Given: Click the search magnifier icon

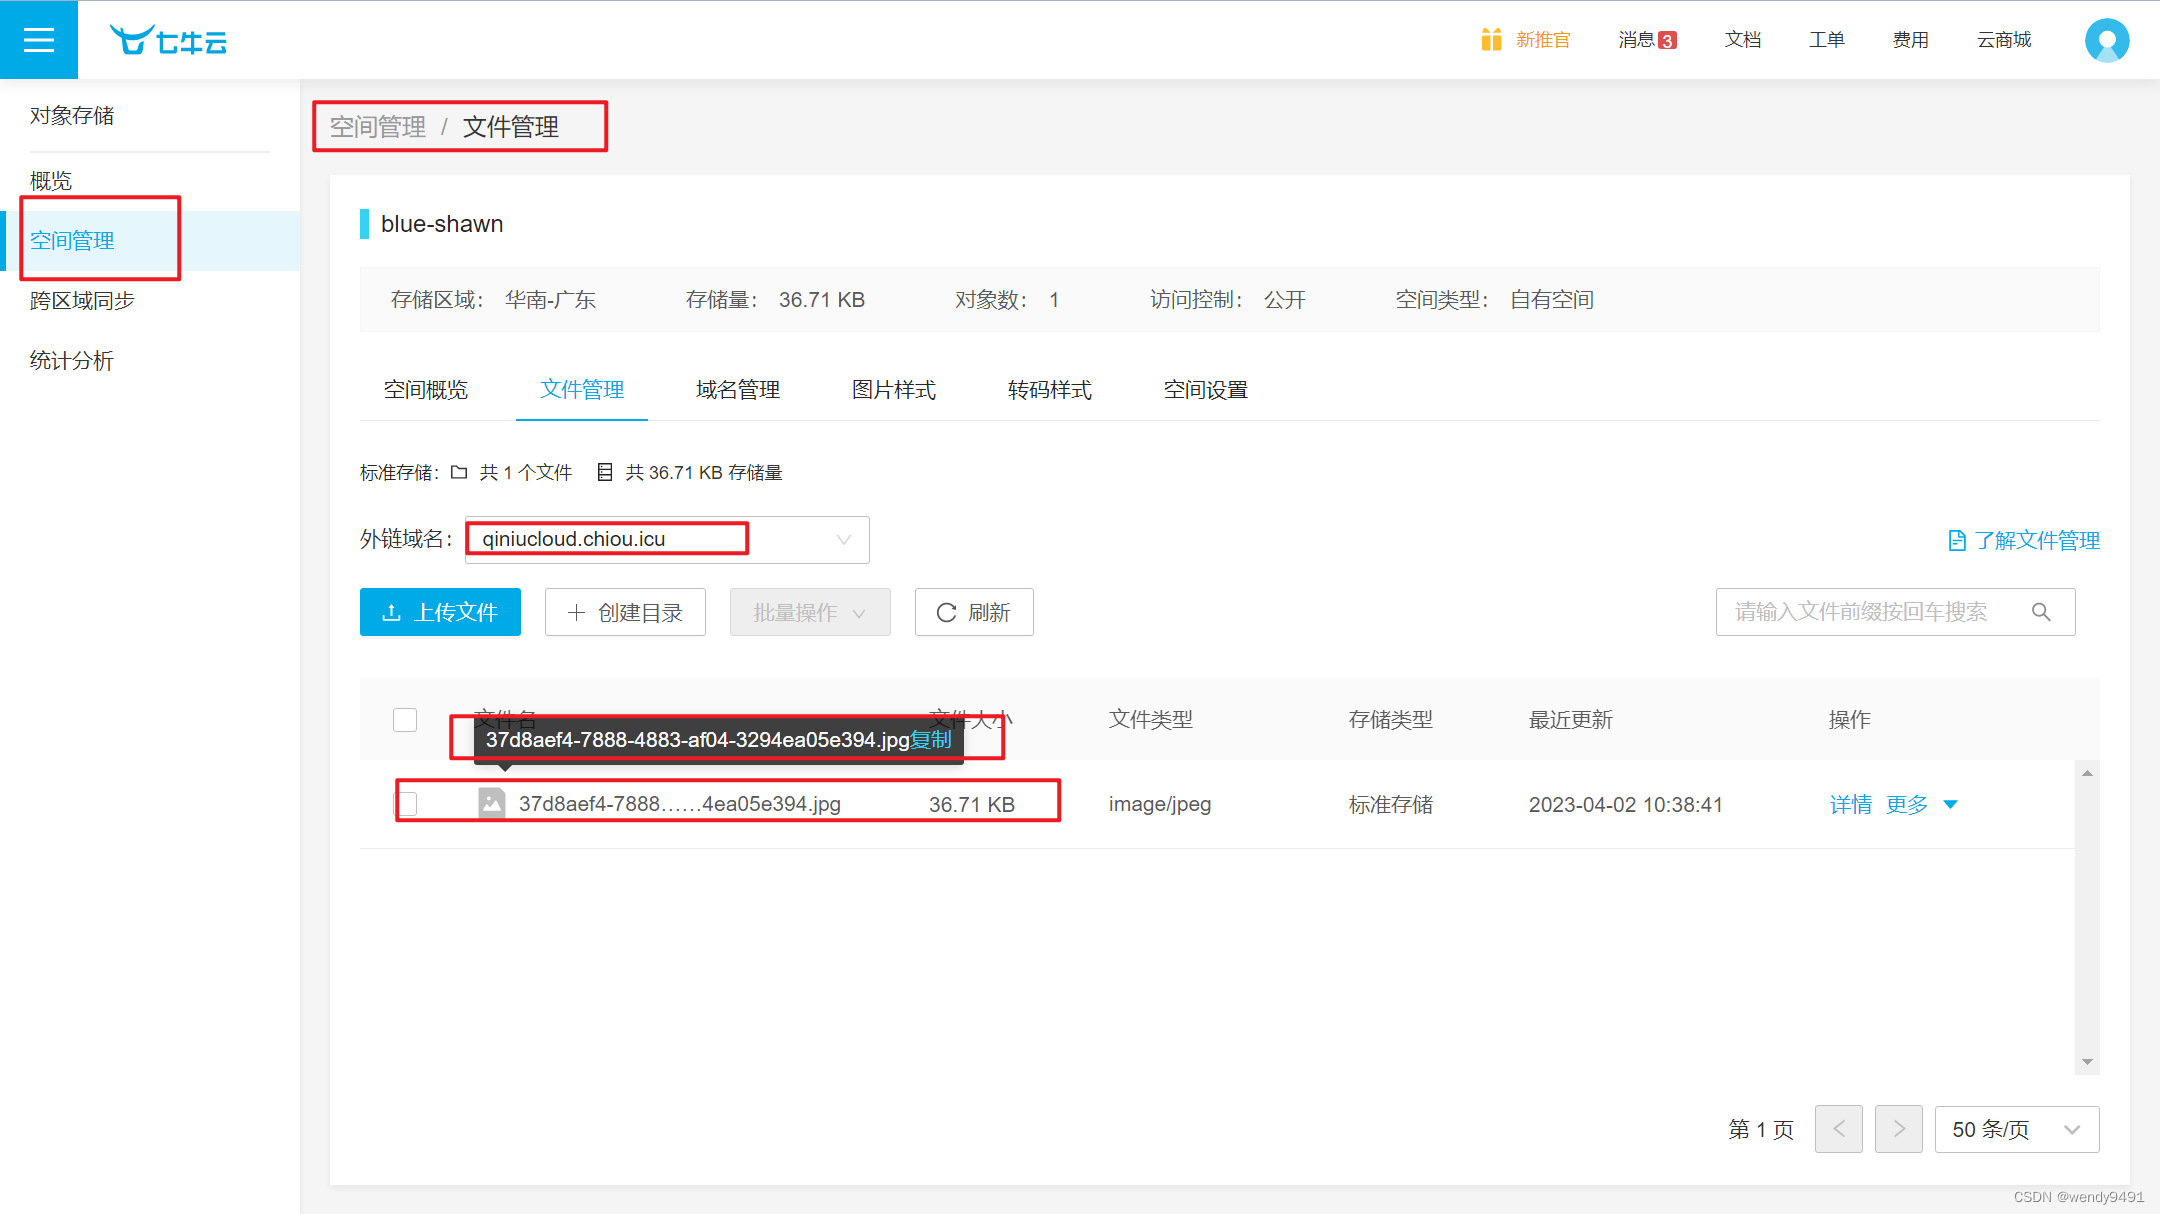Looking at the screenshot, I should [x=2041, y=612].
